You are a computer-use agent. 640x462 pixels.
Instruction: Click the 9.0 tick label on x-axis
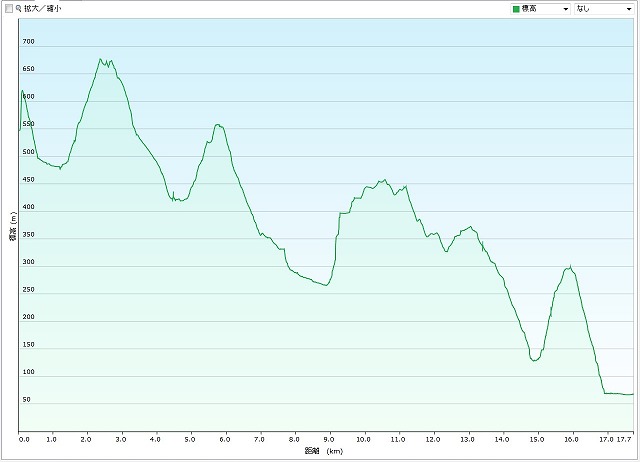[331, 439]
